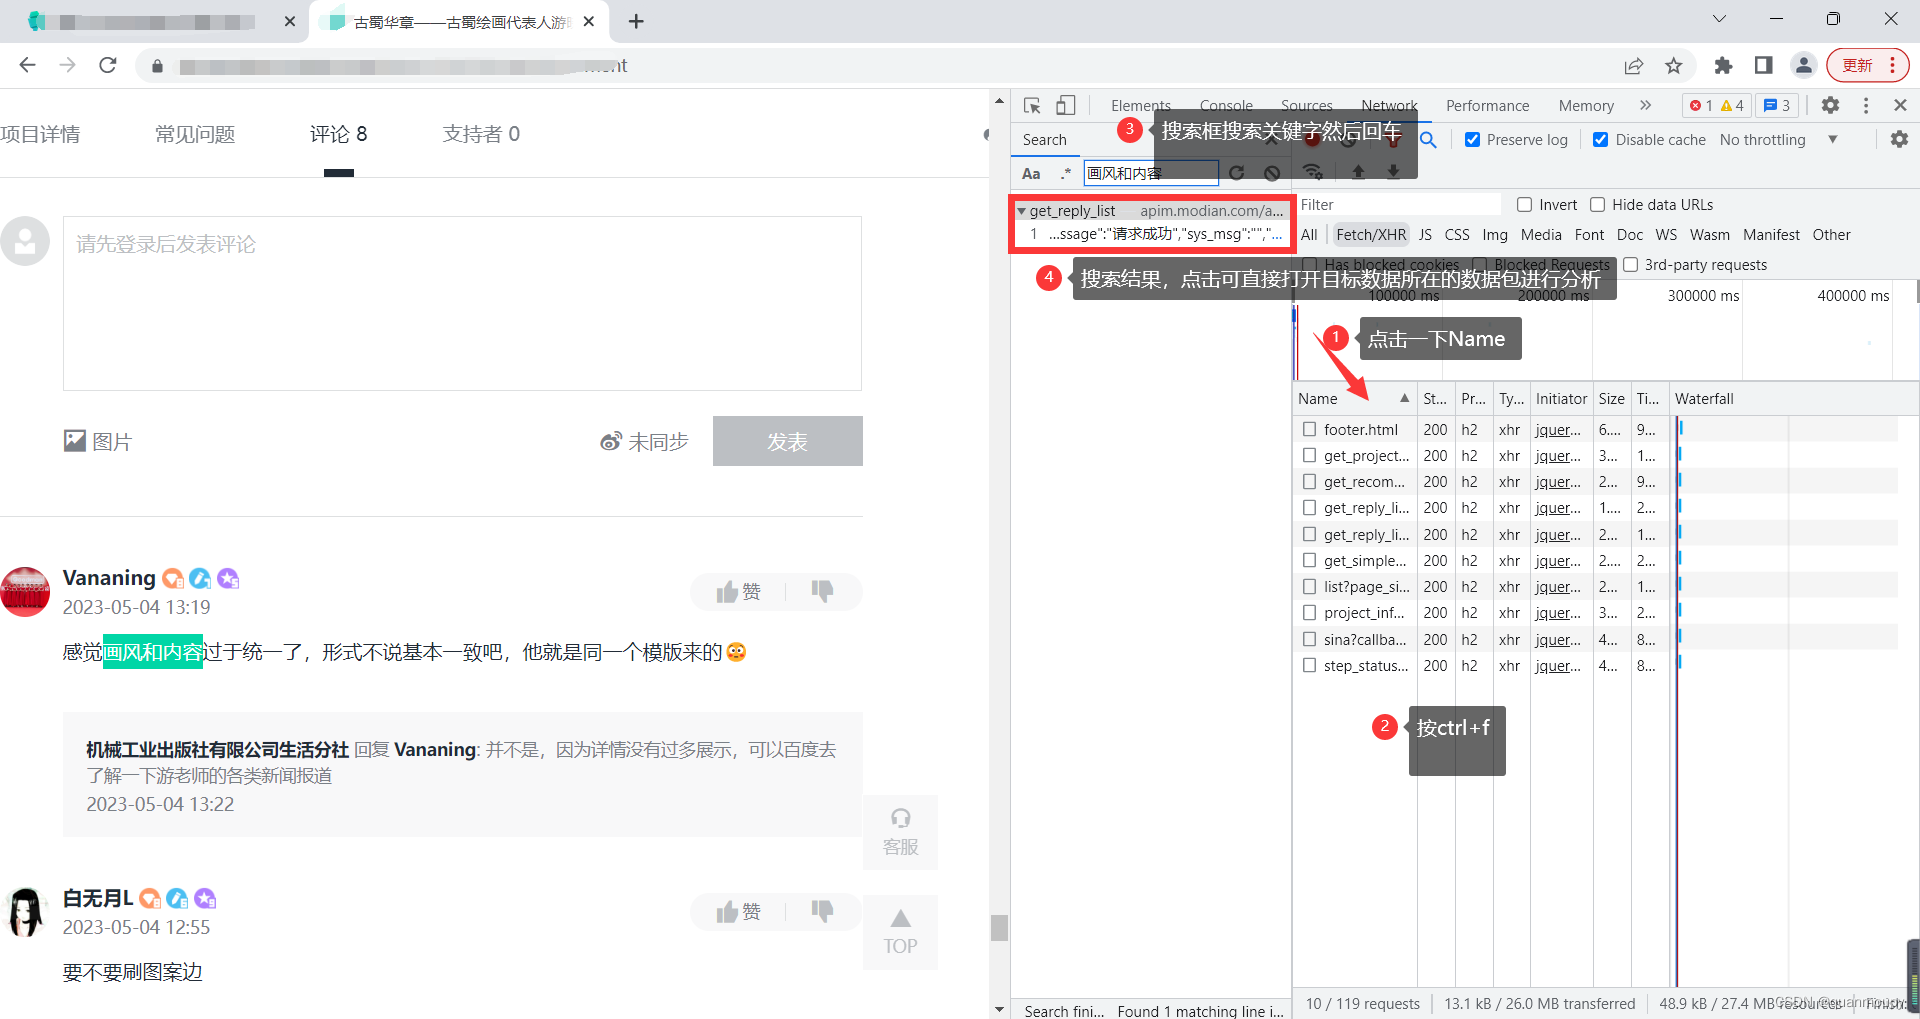Click 更新 browser update button

click(x=1867, y=65)
